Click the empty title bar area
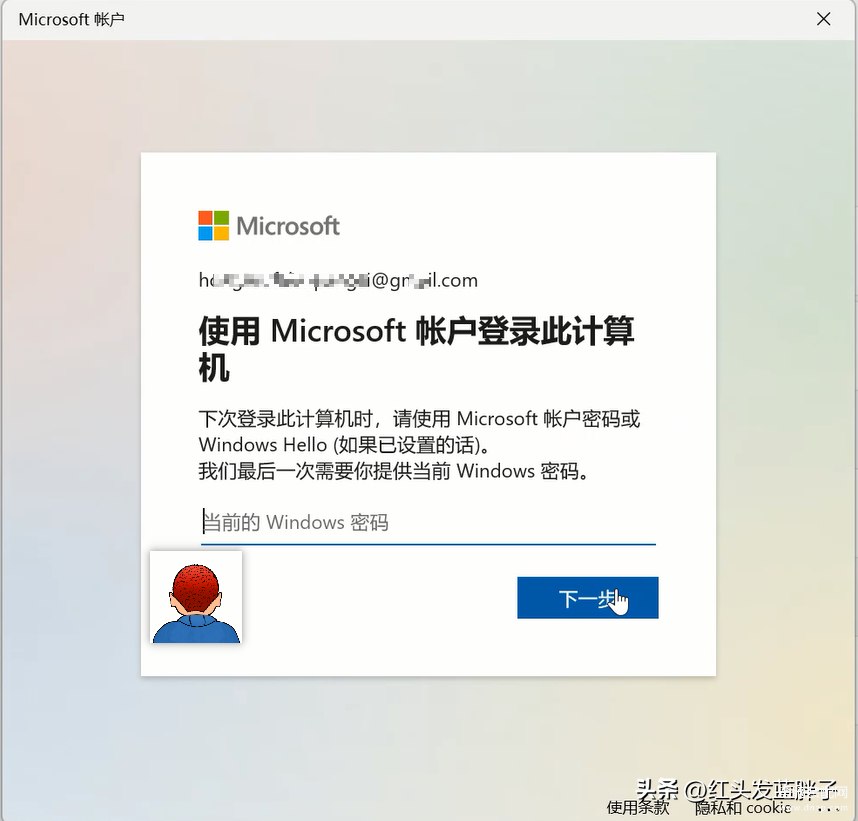The width and height of the screenshot is (858, 821). click(465, 20)
